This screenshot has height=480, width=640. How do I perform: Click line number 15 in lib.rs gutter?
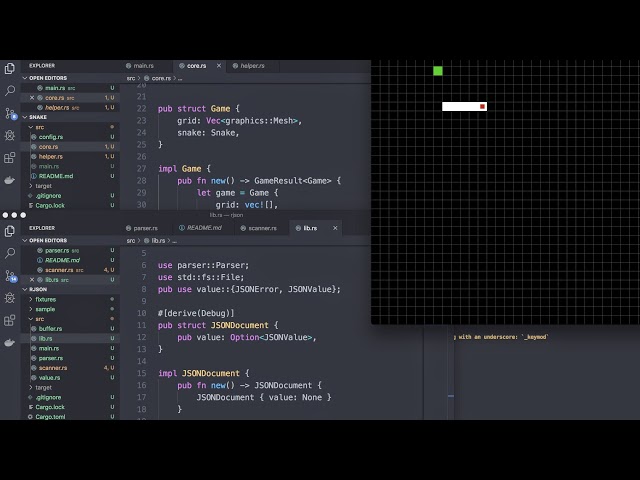coord(141,373)
